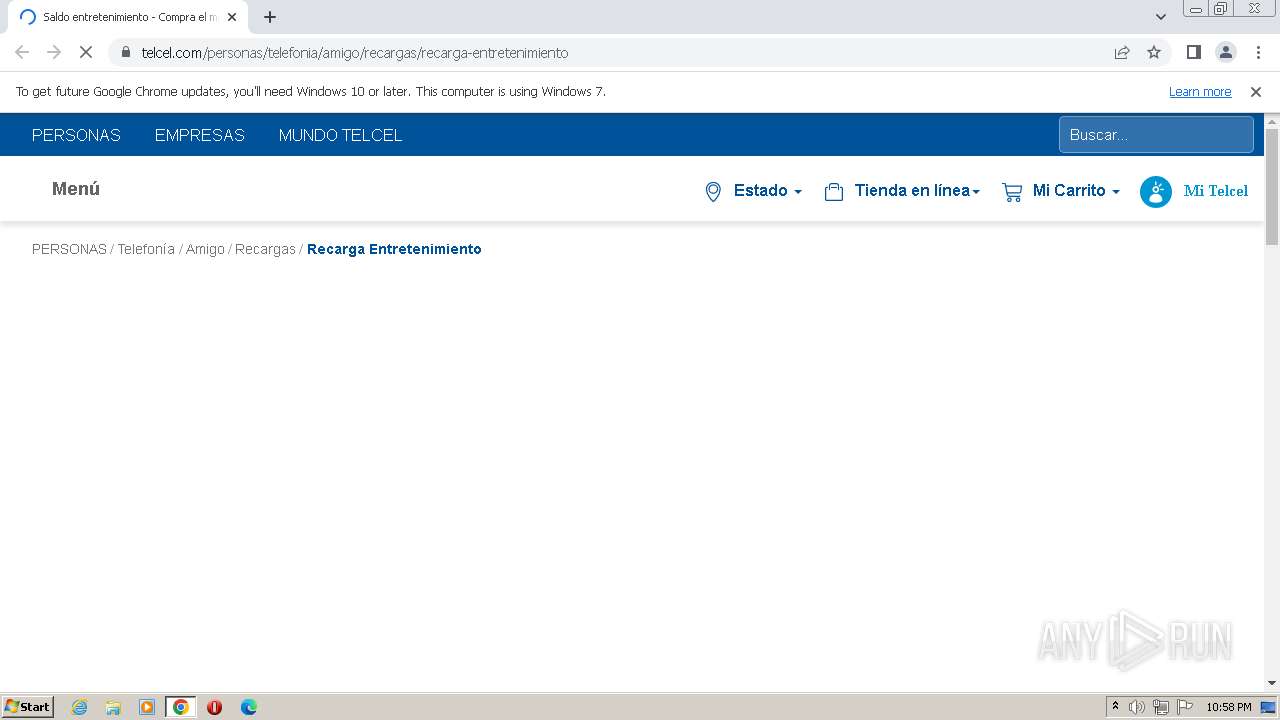The width and height of the screenshot is (1280, 720).
Task: Click the 10:58 PM clock
Action: [1229, 707]
